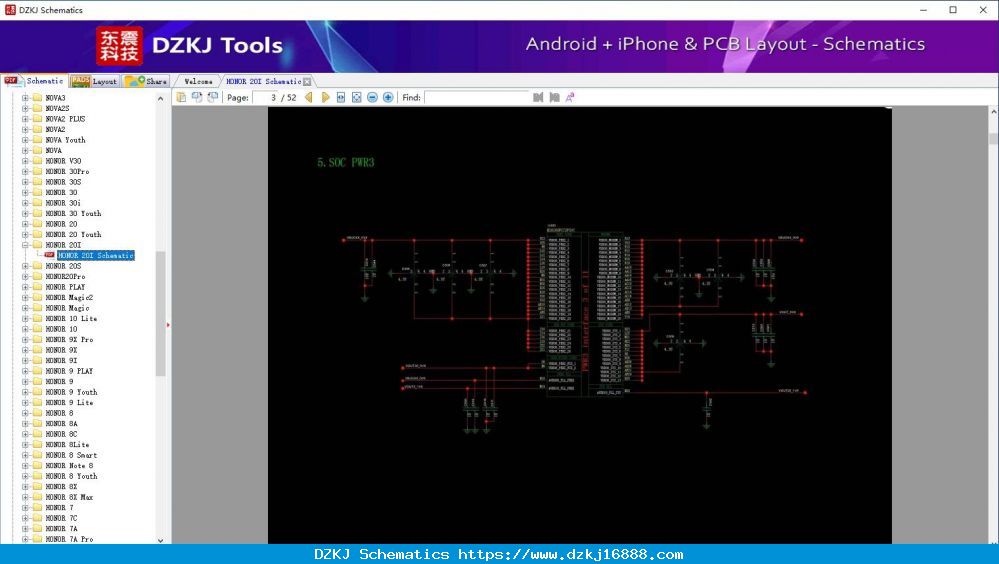This screenshot has height=564, width=999.
Task: Expand the HONOR 30Pro folder
Action: tap(25, 171)
